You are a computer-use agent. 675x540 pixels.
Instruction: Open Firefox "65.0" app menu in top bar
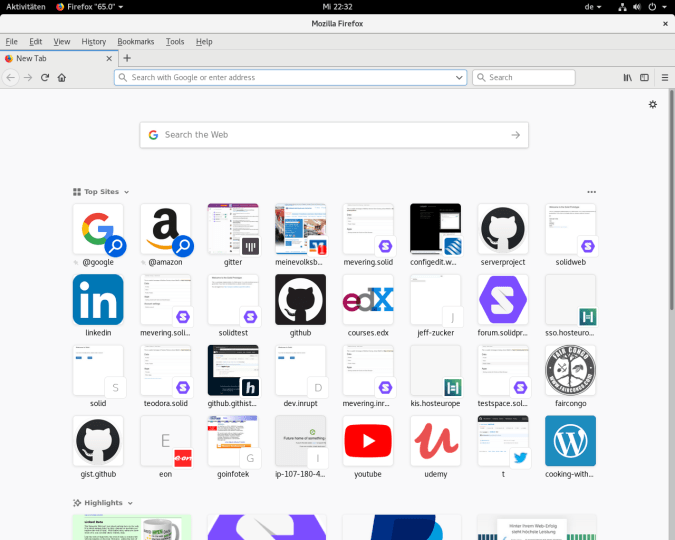click(90, 7)
